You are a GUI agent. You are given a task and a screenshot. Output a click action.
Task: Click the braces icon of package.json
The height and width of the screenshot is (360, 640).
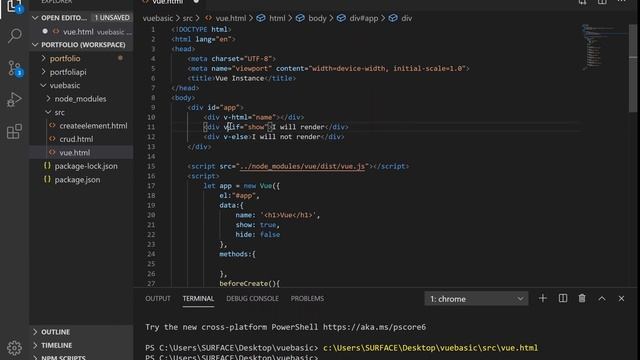tap(47, 179)
